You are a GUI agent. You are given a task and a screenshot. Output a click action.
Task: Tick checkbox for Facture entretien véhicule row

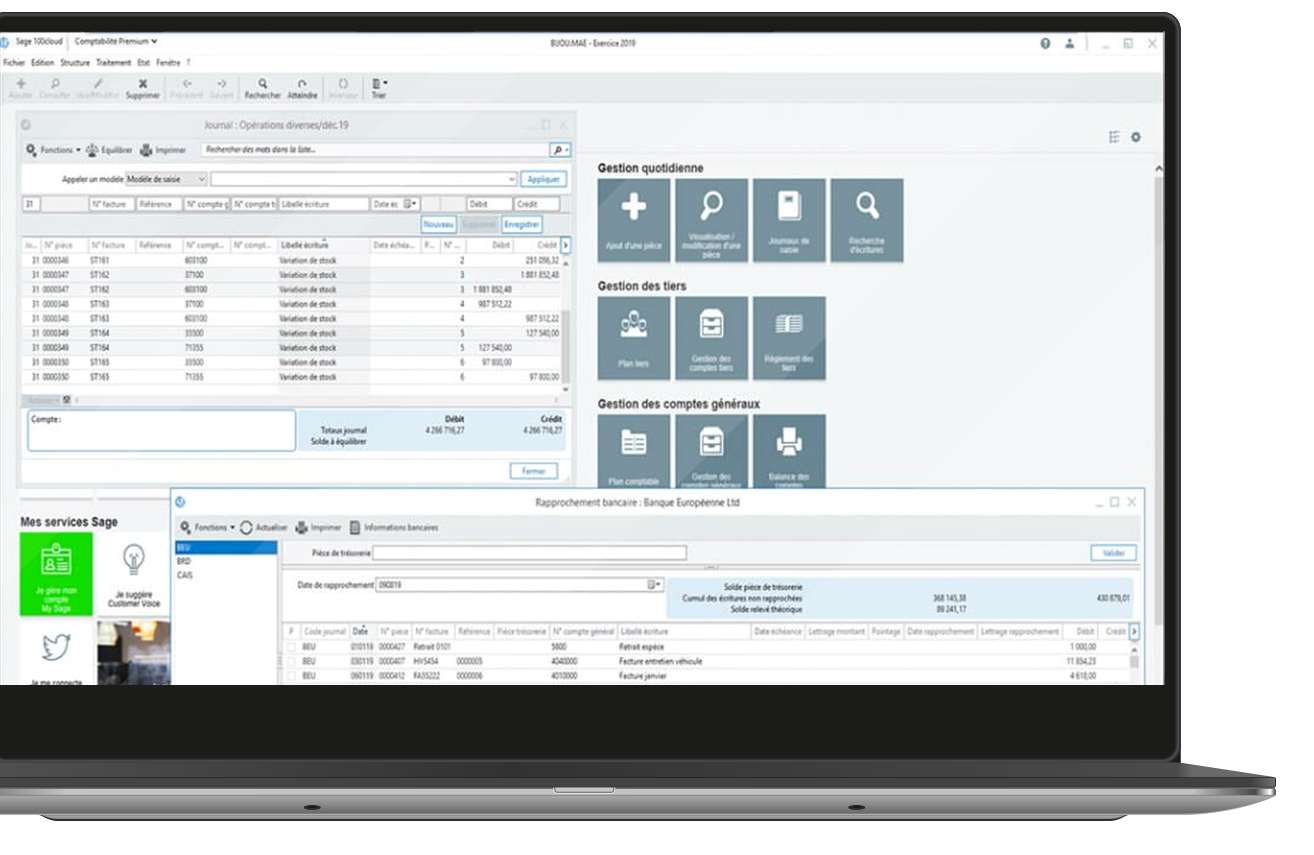tap(291, 661)
